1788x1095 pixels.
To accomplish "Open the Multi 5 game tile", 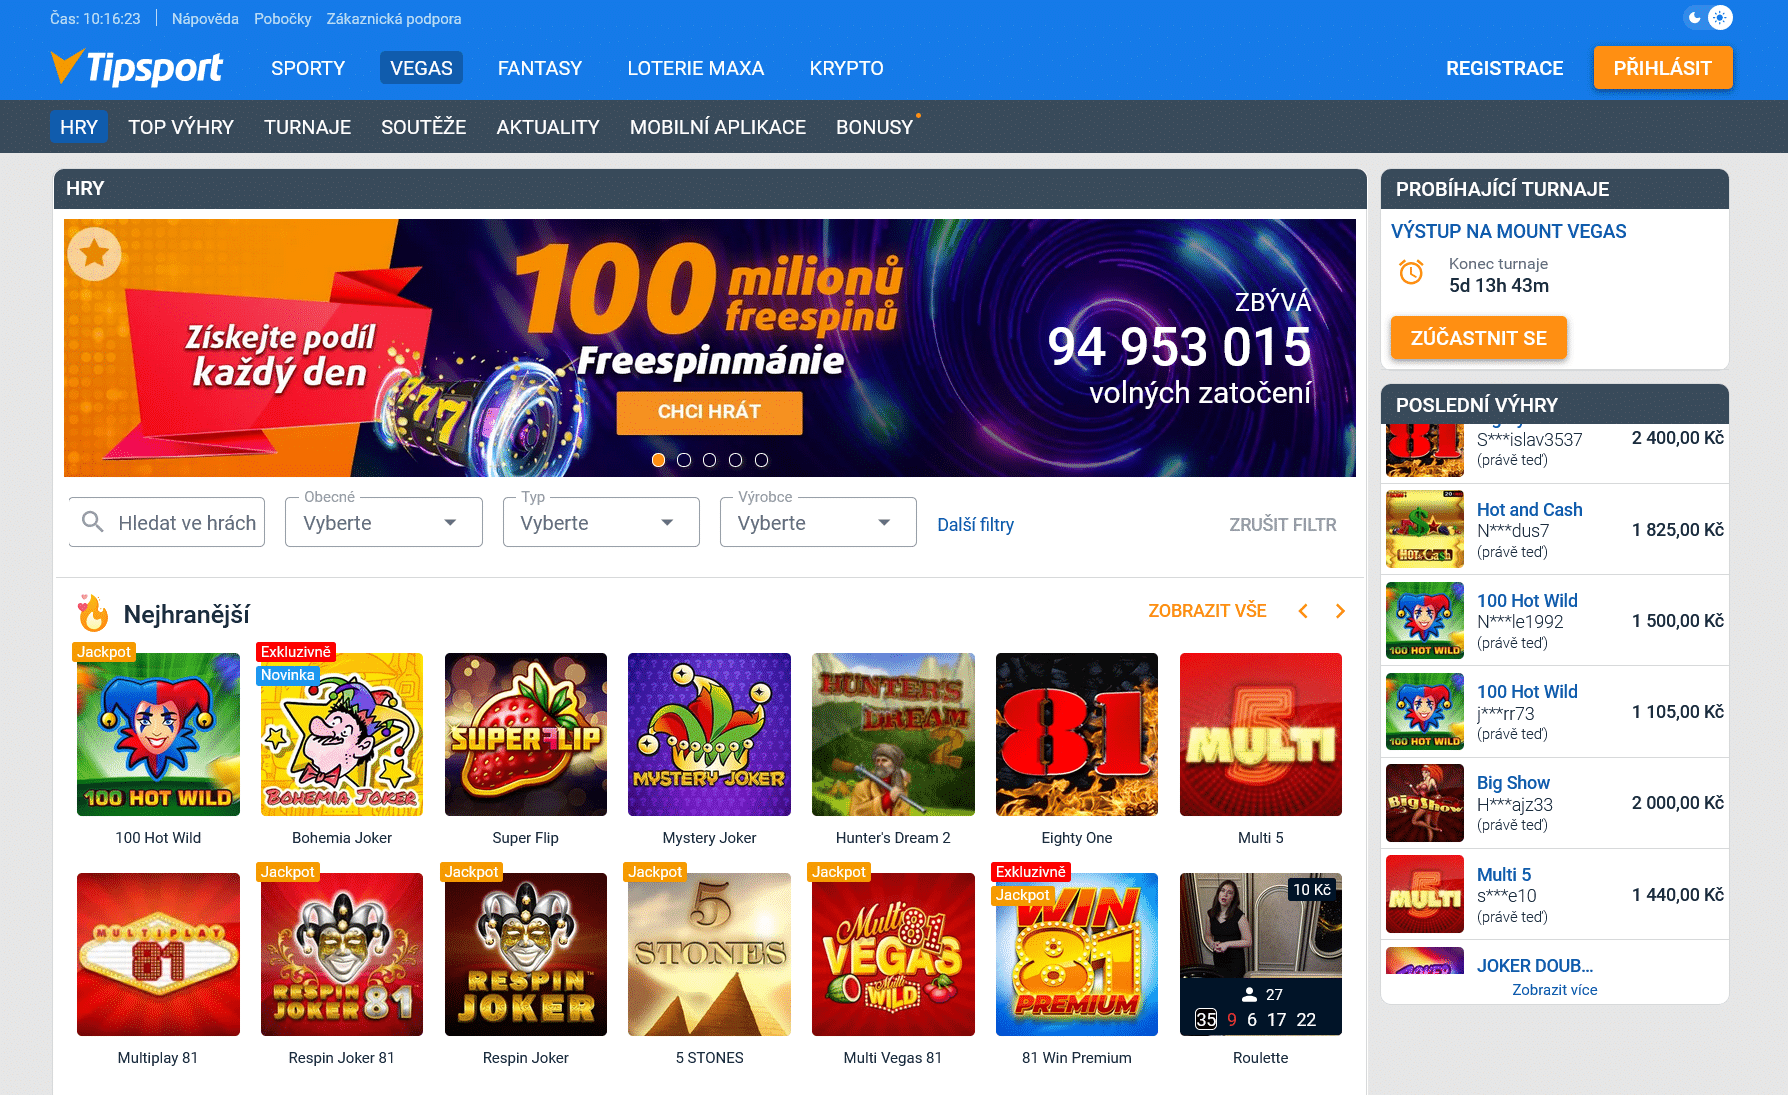I will click(x=1261, y=734).
